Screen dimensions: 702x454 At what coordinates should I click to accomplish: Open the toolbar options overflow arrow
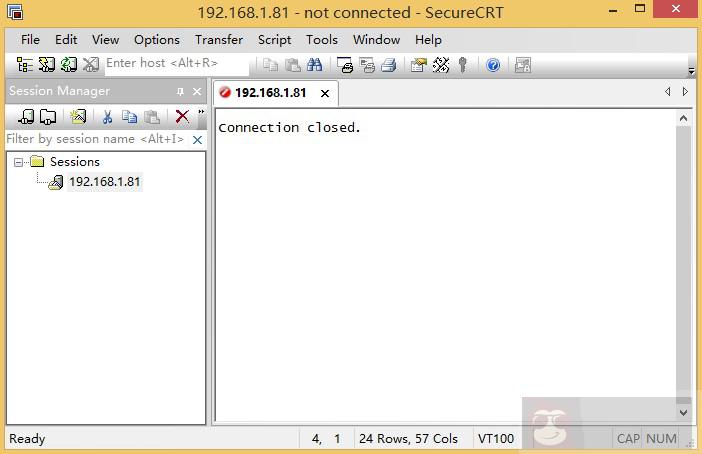[691, 71]
